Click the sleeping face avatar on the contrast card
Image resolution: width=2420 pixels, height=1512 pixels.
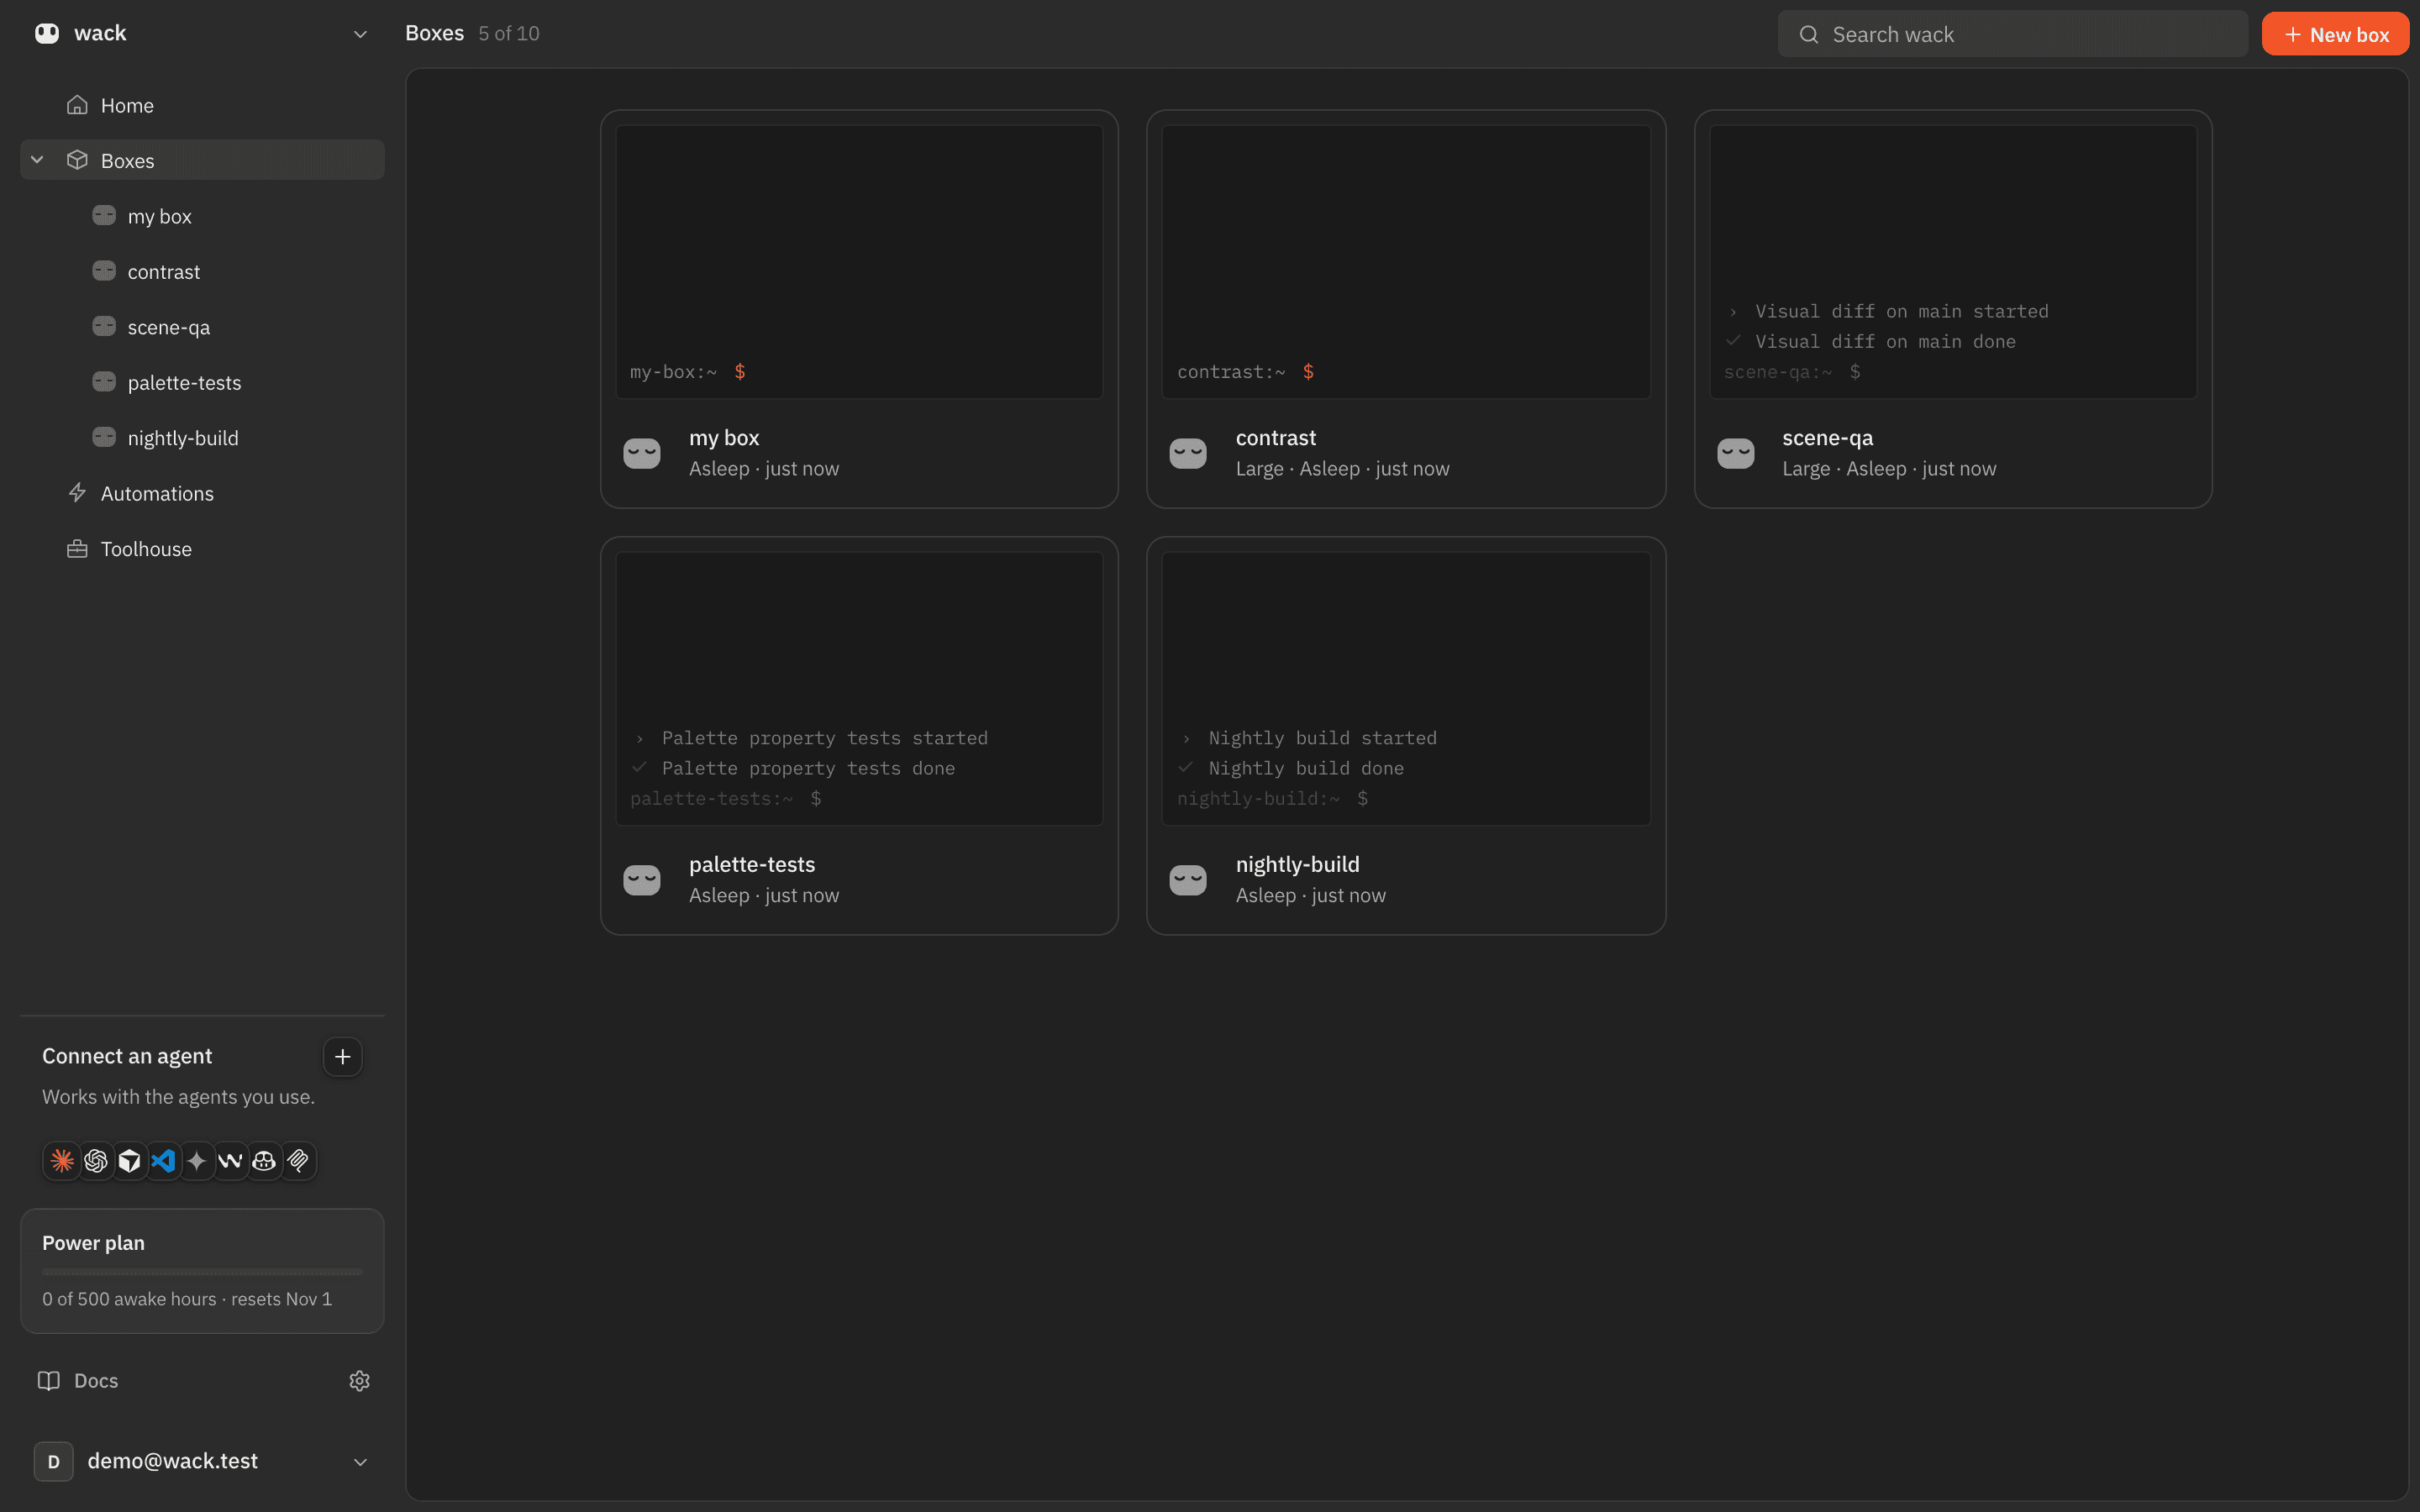tap(1188, 453)
